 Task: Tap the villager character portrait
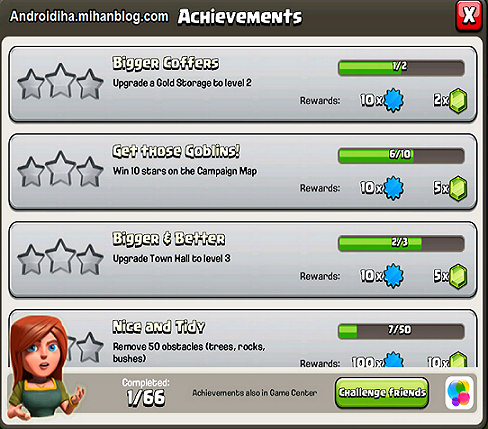[x=42, y=368]
